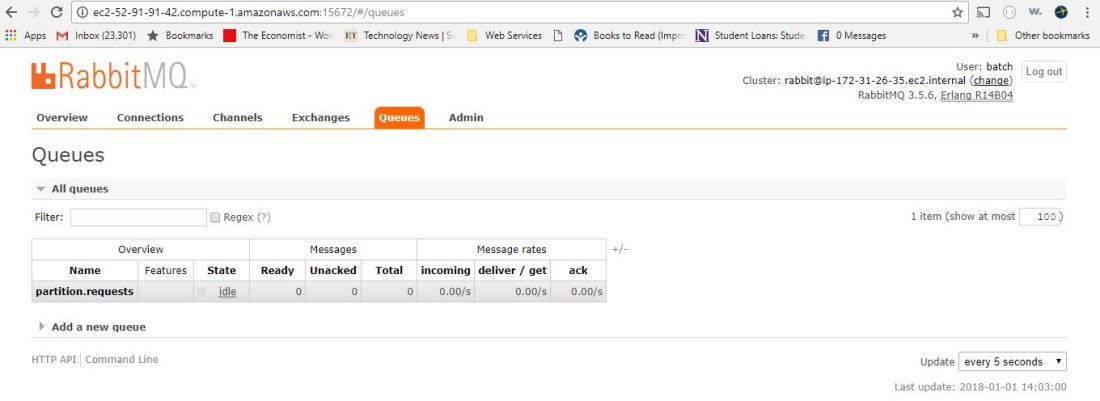Click the +/- column selector
Screen dimensions: 1100x401
[620, 249]
